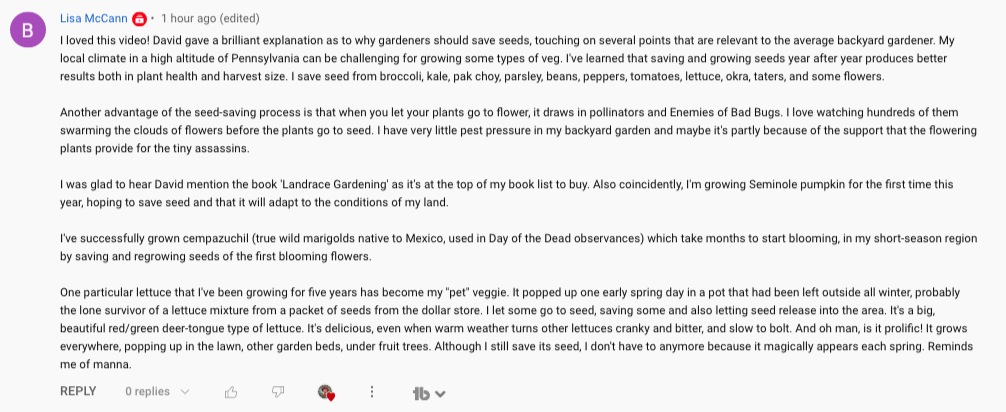Screen dimensions: 1006x412
Task: Open the three-dot comment options menu
Action: pos(372,392)
